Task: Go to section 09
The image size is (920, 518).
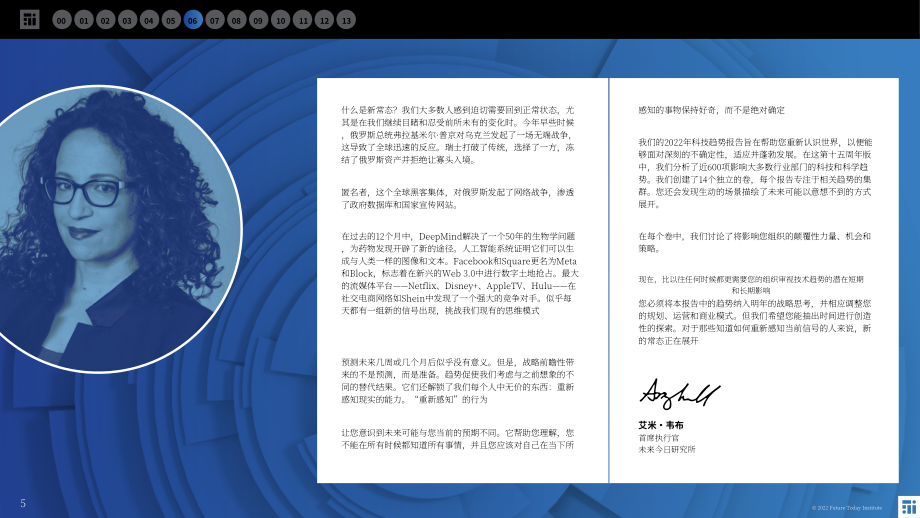Action: (x=258, y=20)
